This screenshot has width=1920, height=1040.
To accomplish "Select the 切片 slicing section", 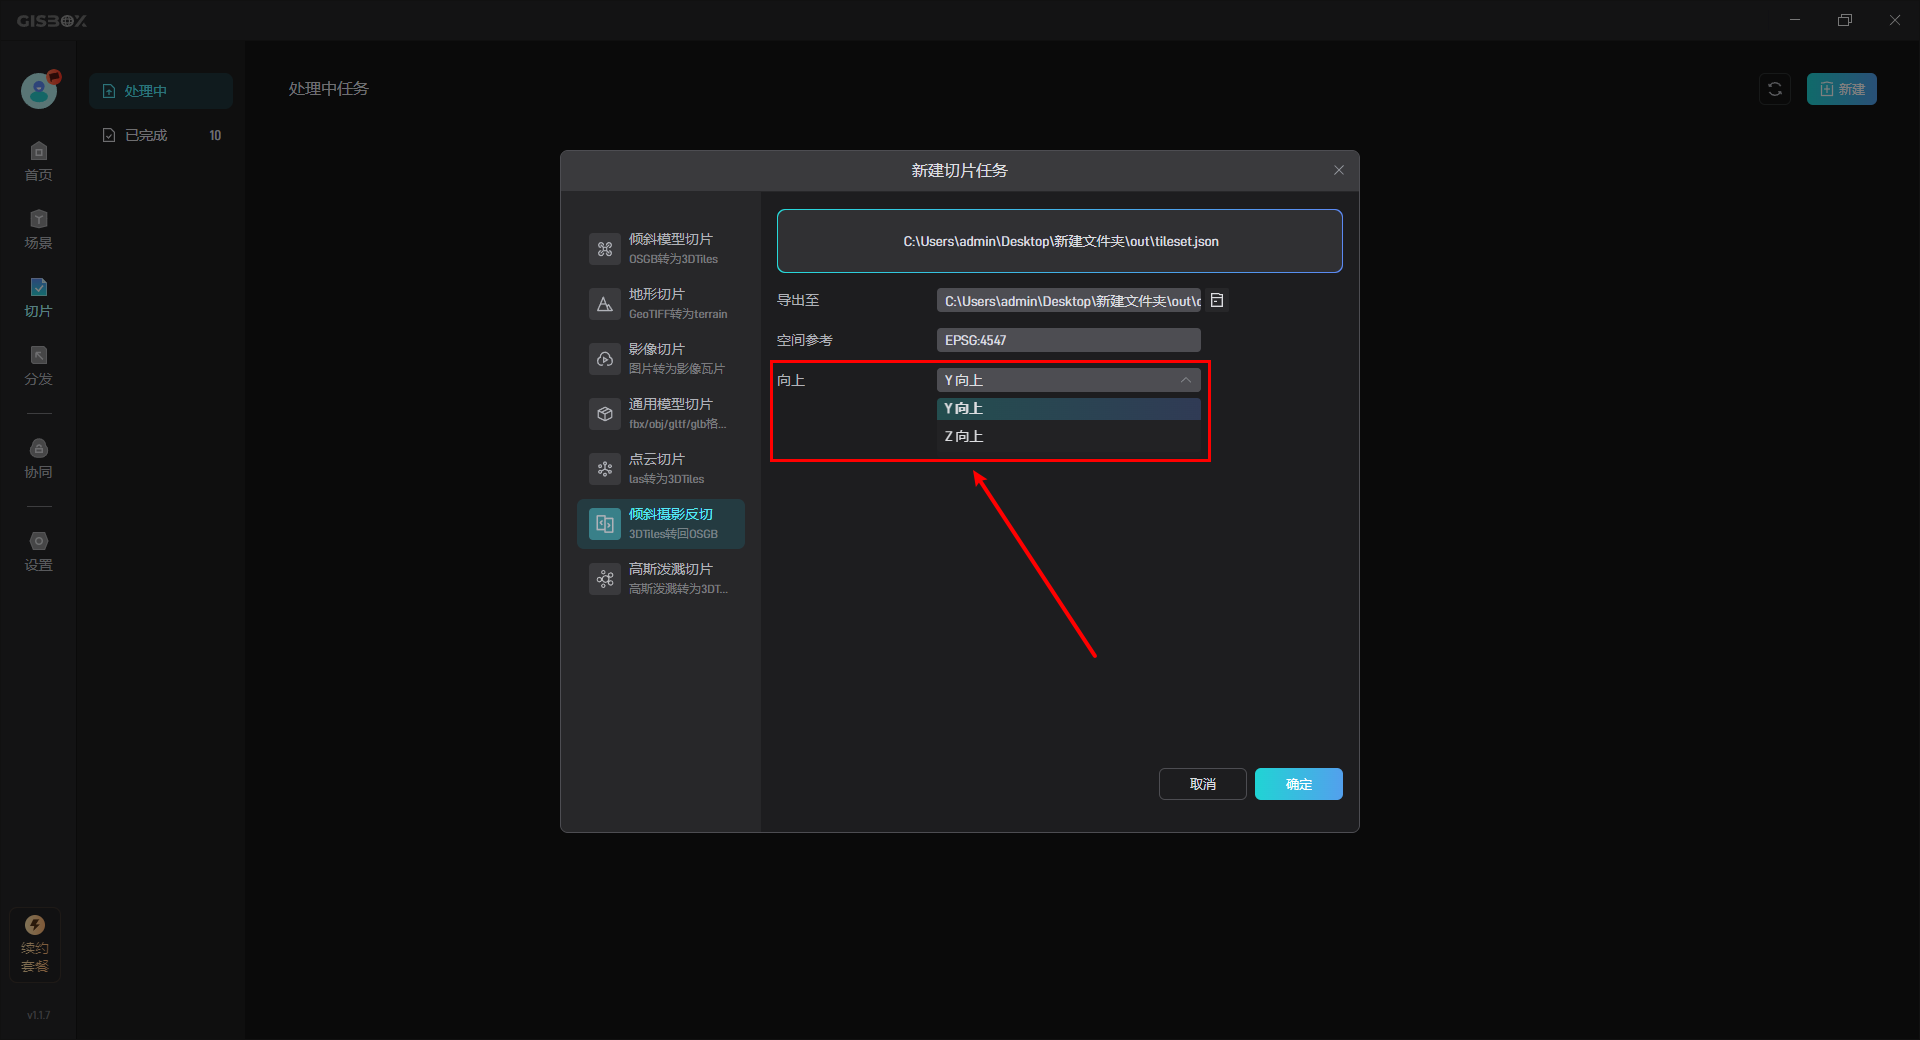I will 38,297.
